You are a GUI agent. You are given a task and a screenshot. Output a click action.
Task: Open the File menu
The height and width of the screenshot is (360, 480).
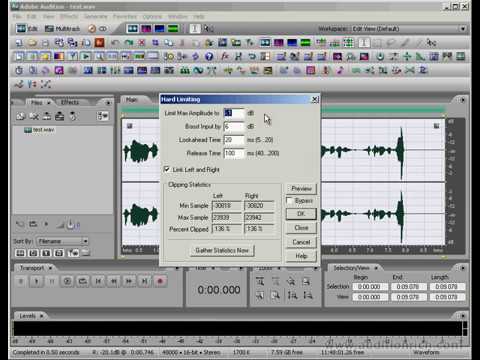point(17,16)
